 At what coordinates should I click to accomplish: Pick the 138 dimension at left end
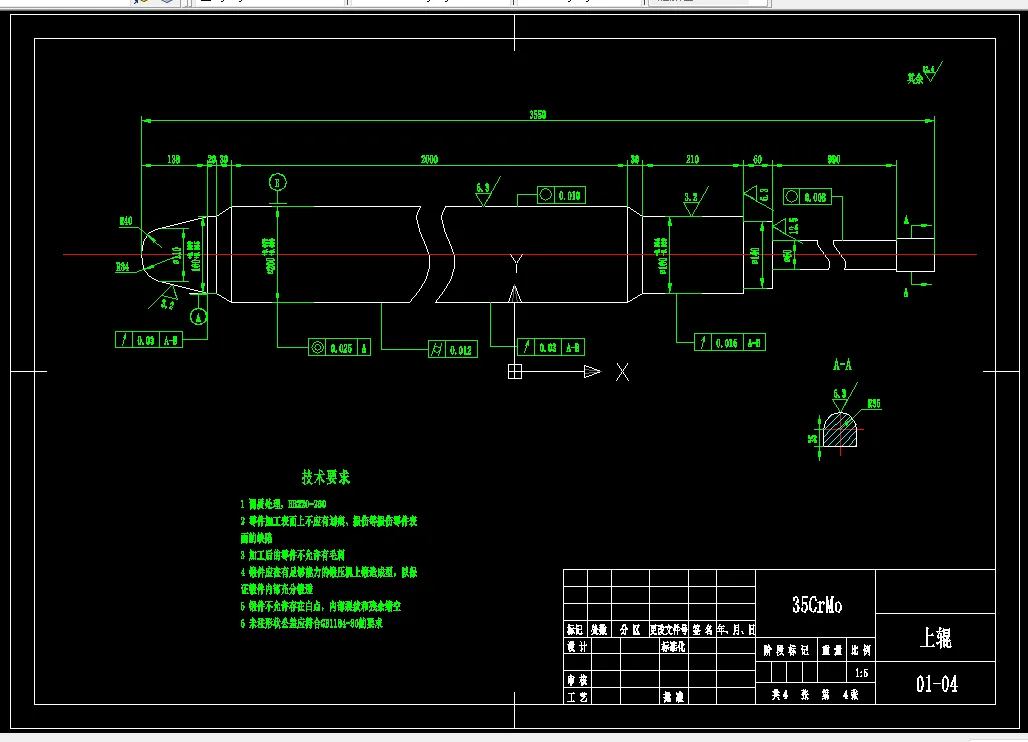pos(174,159)
